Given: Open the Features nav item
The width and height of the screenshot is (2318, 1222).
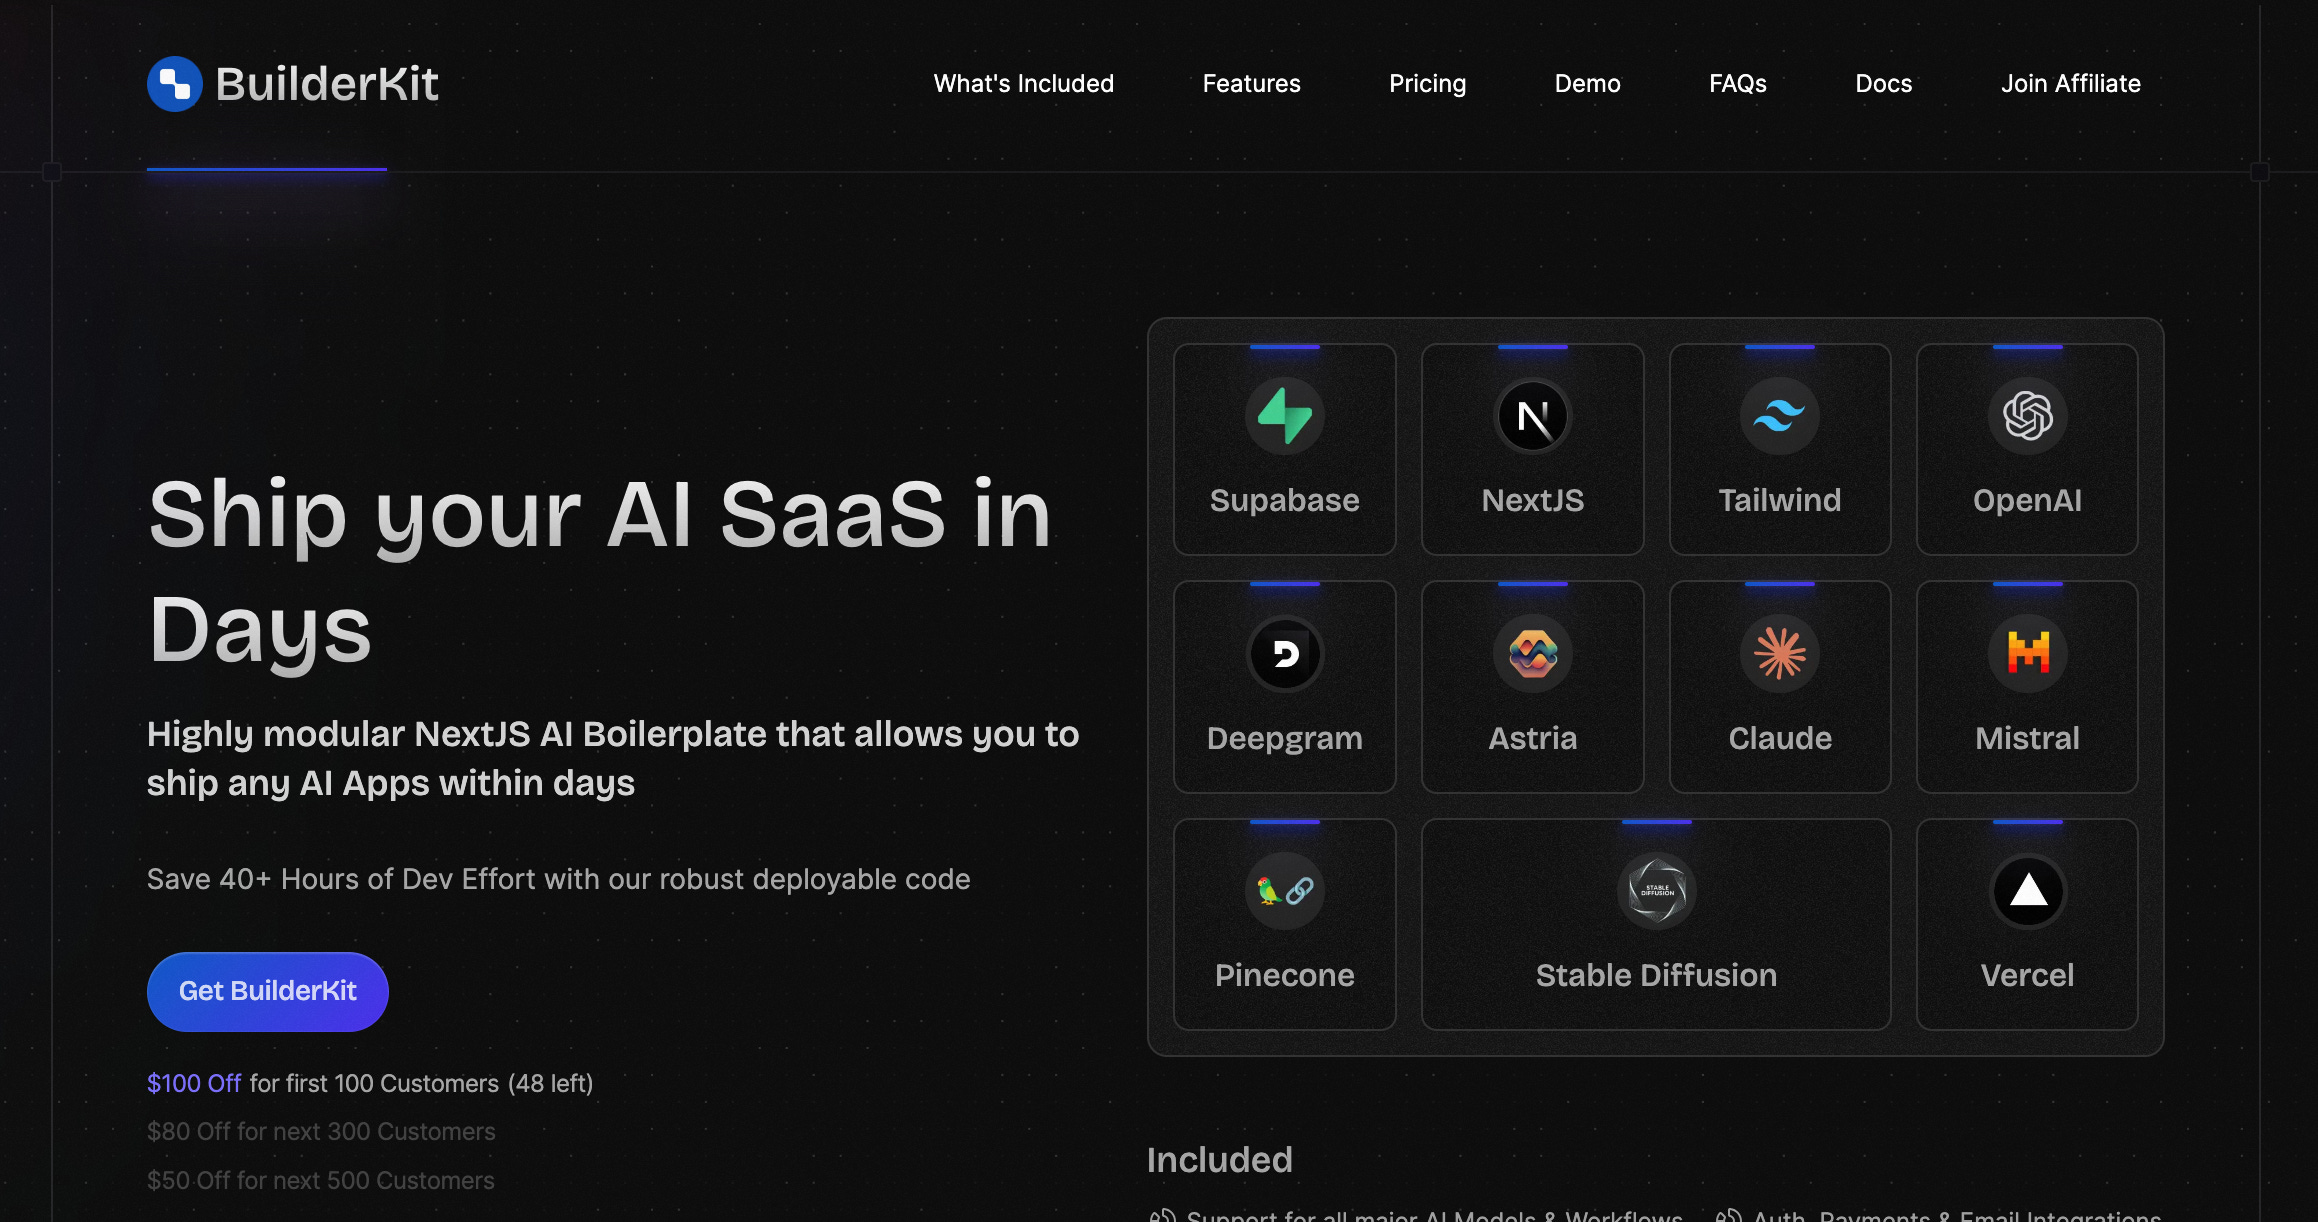Looking at the screenshot, I should [x=1251, y=84].
